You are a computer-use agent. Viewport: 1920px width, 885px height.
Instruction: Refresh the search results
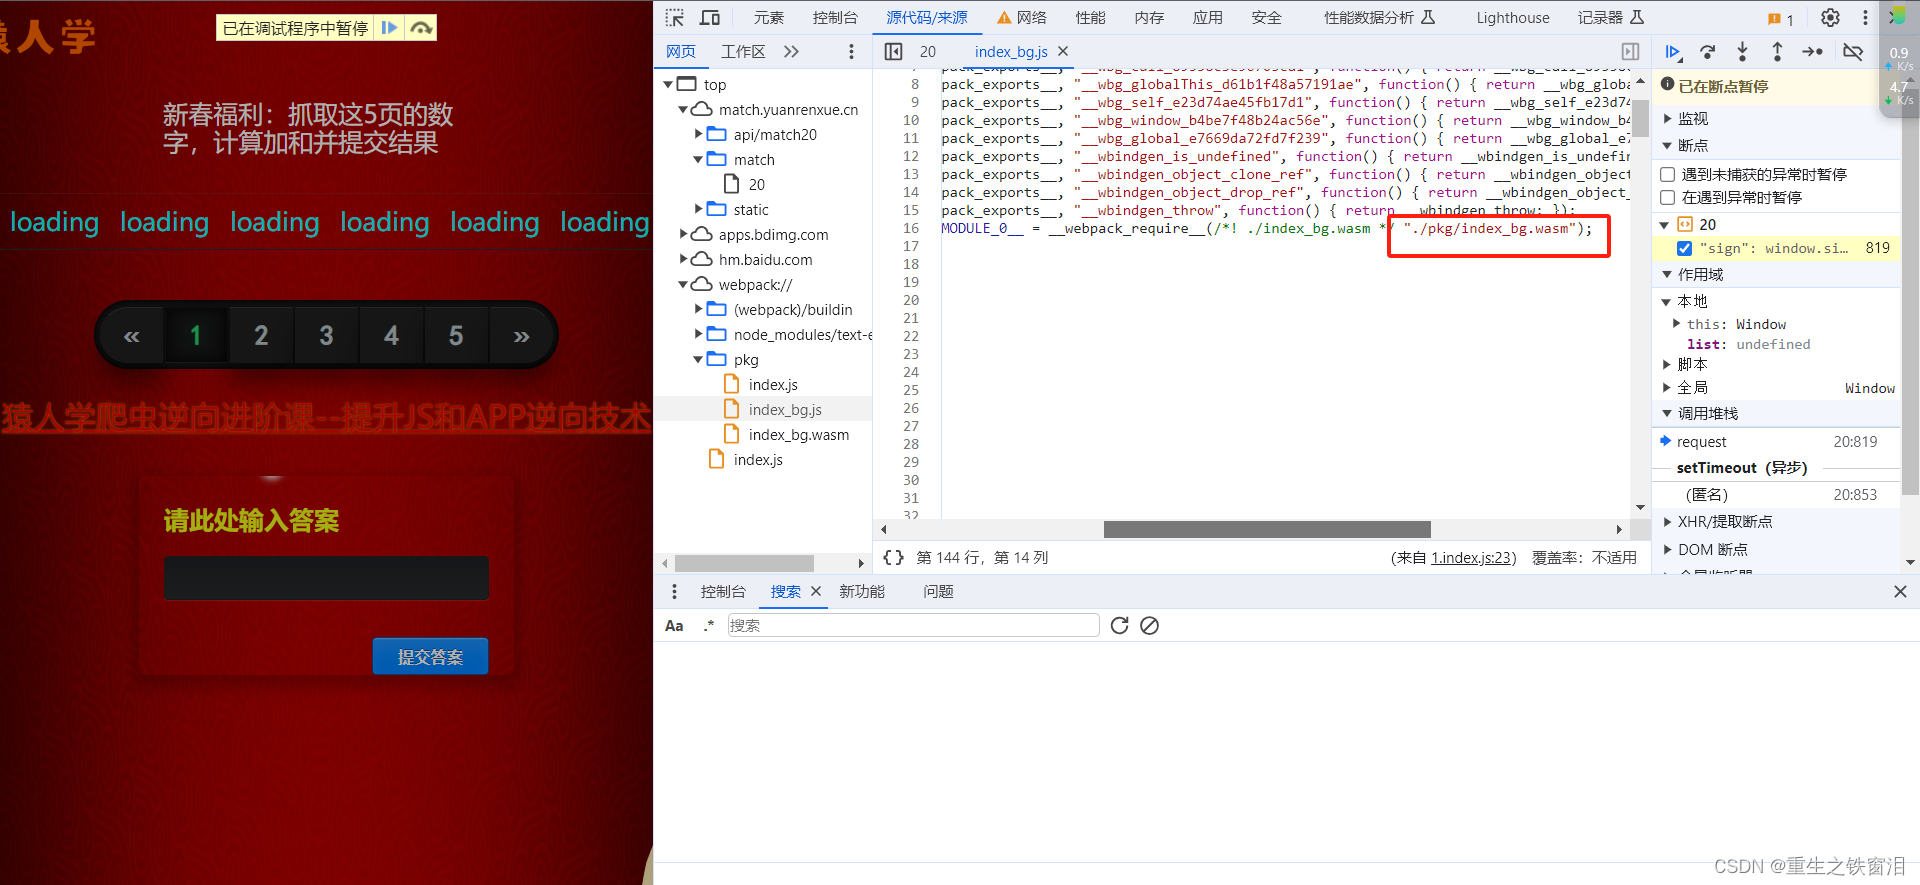(x=1119, y=625)
